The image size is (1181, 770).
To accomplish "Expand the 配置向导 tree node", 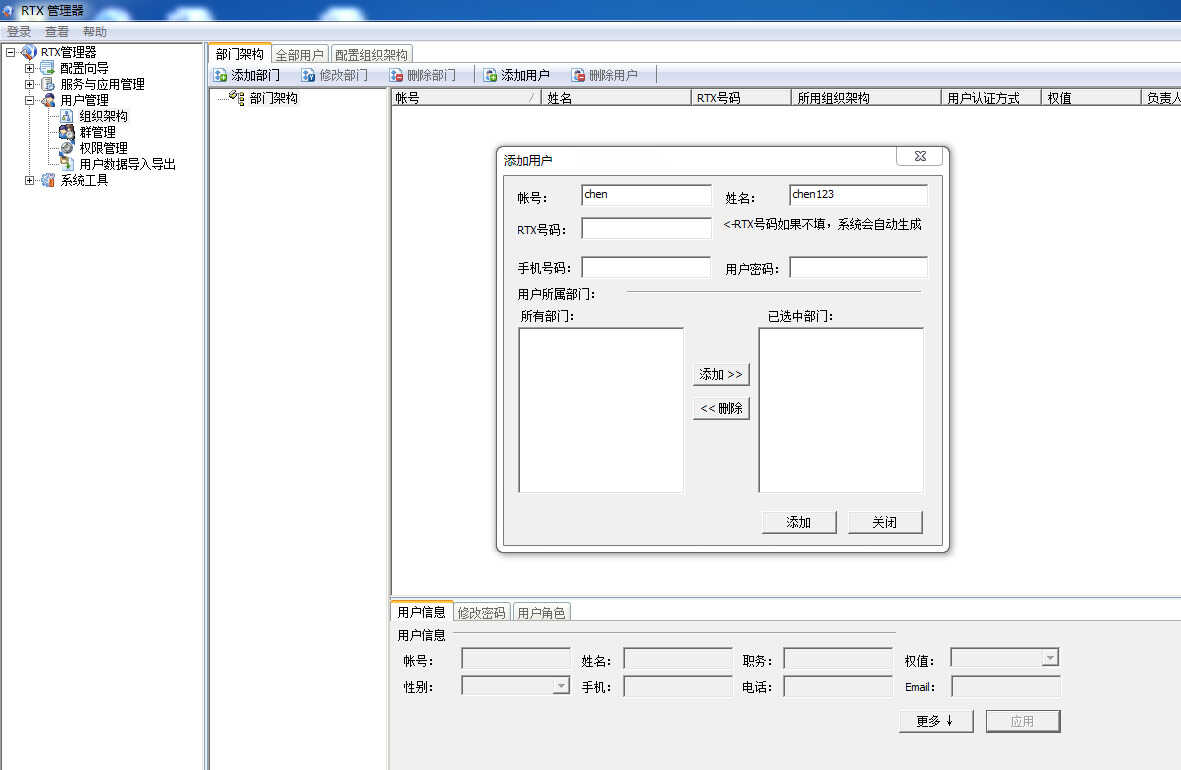I will 29,68.
